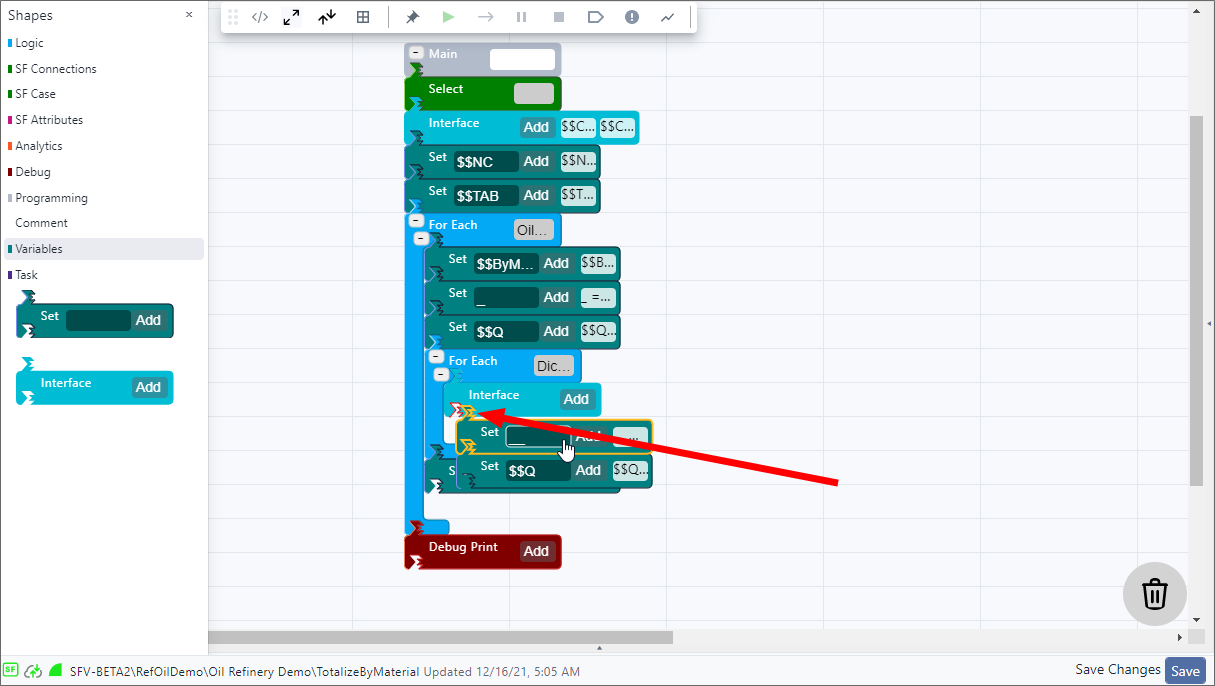
Task: Click Add on the Debug Print block
Action: tap(536, 551)
